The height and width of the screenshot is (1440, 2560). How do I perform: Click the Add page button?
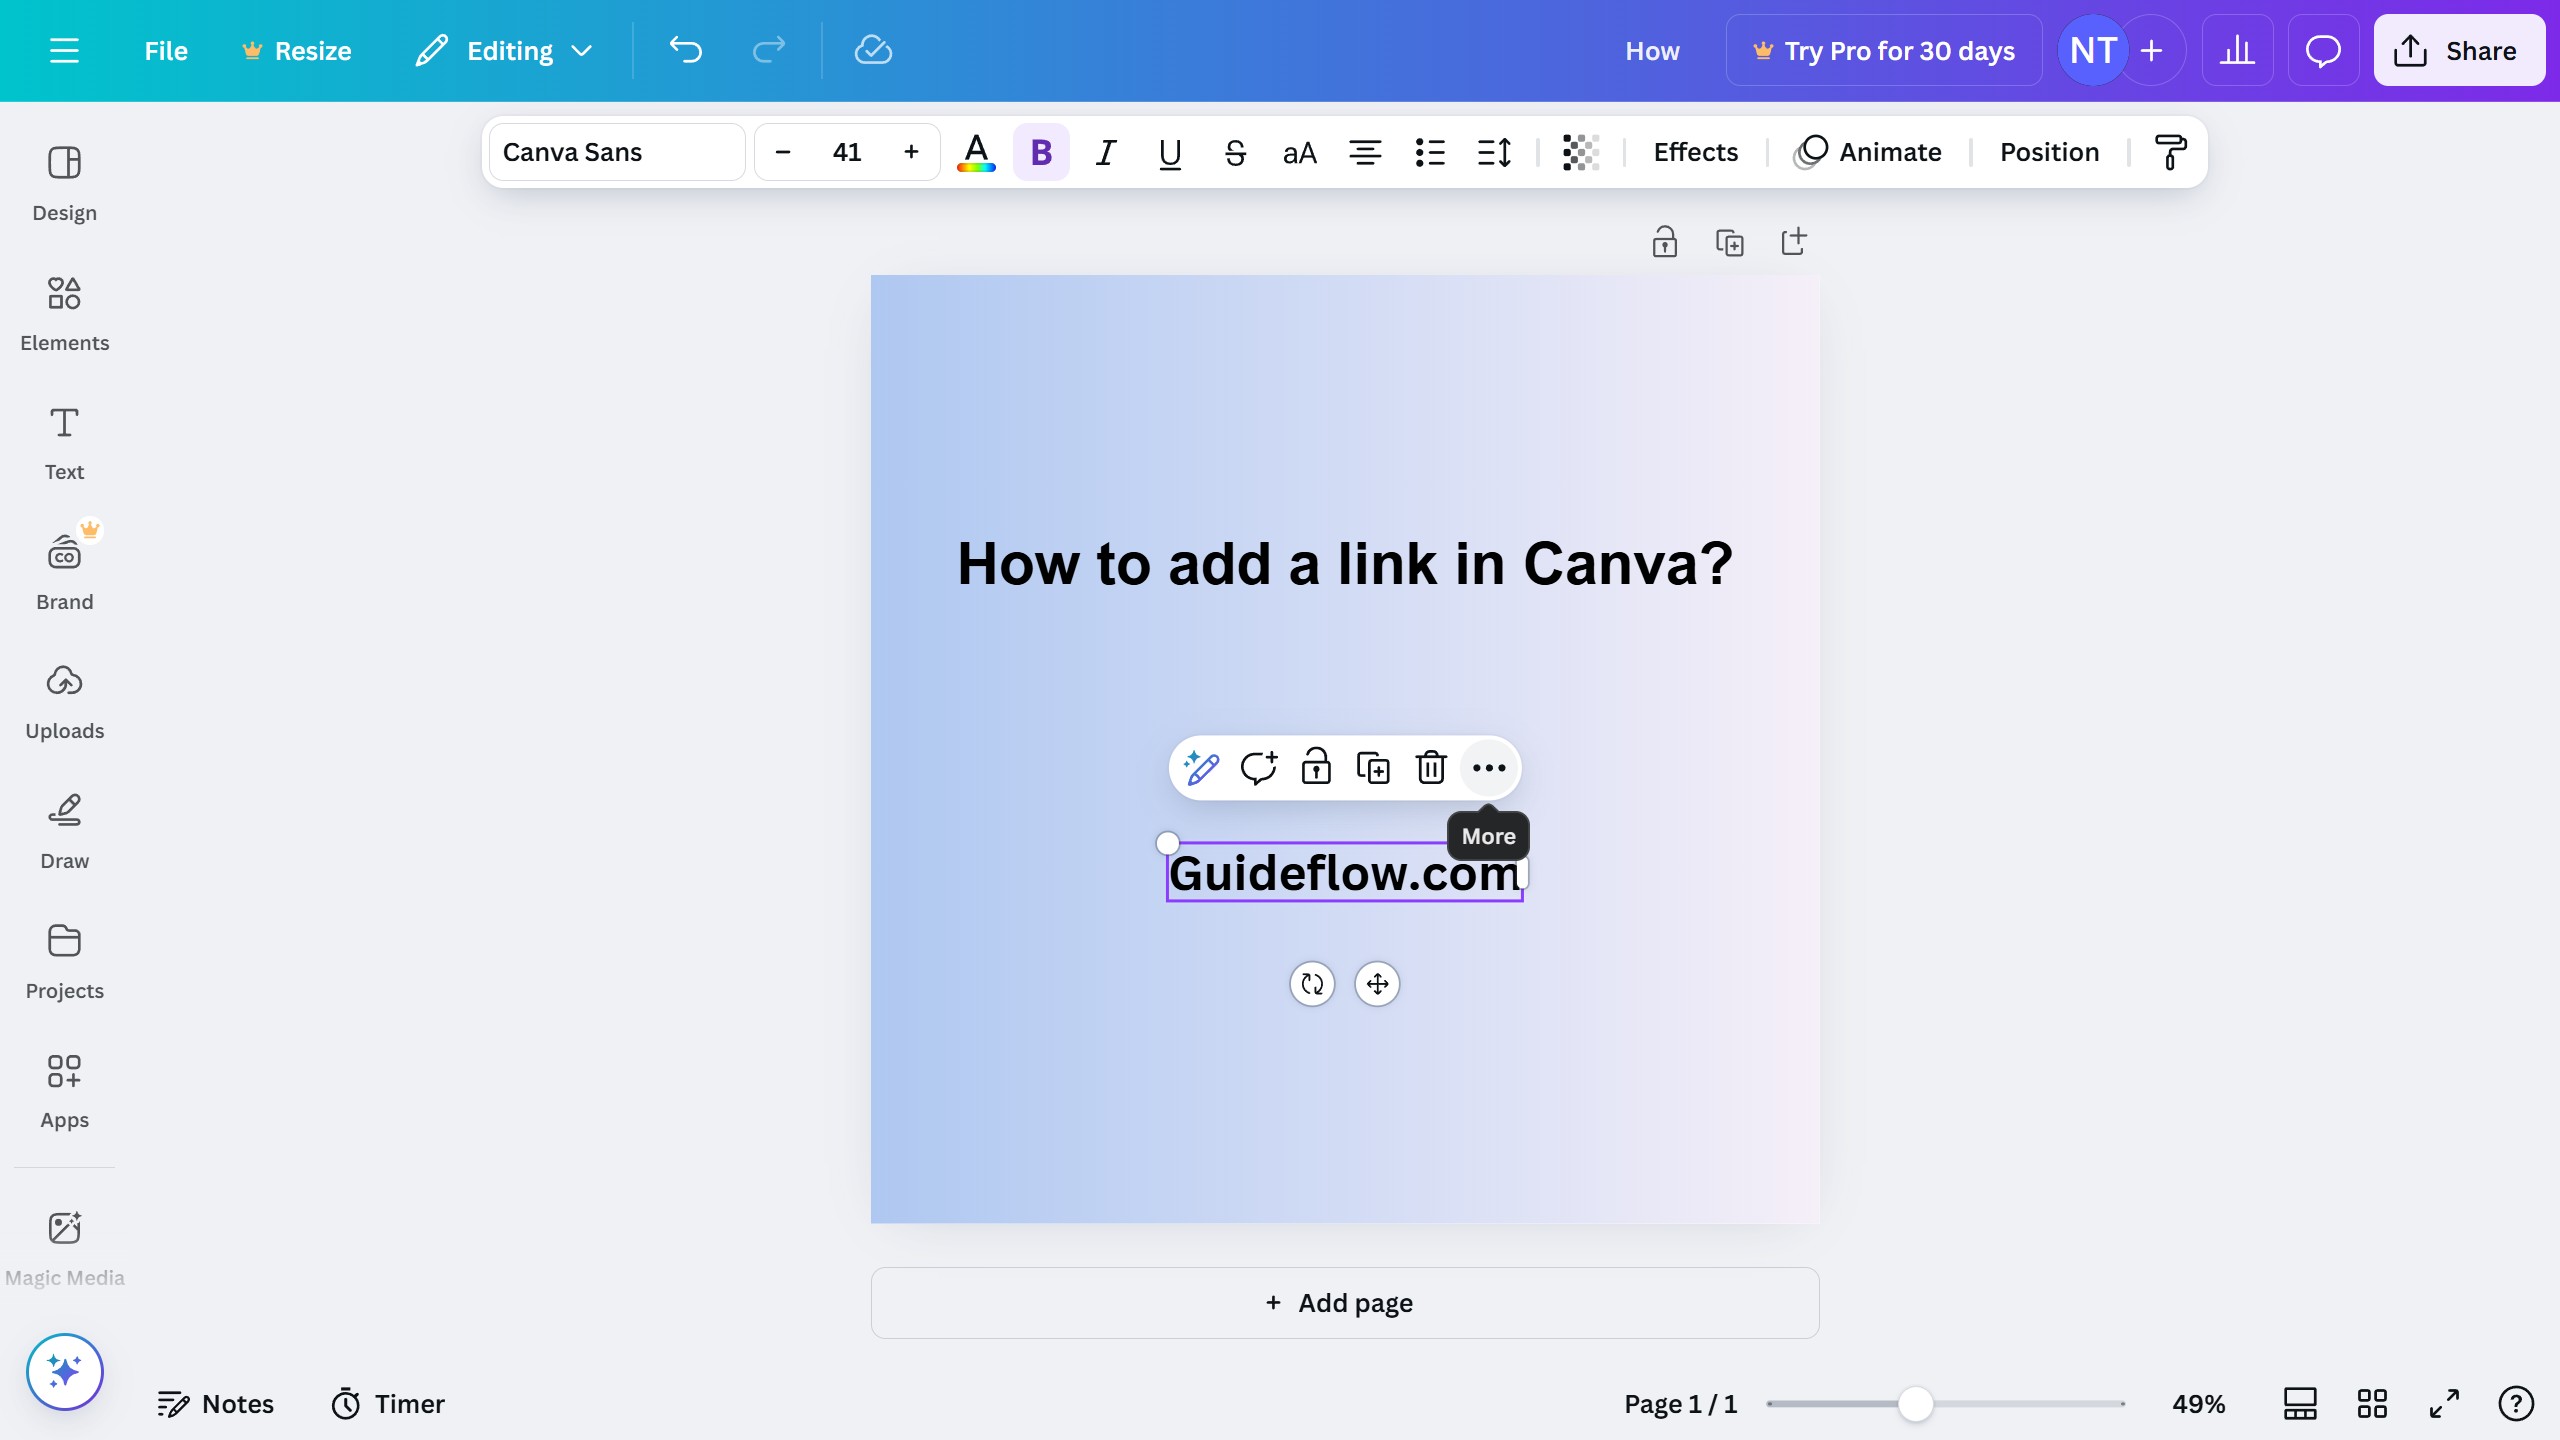tap(1344, 1303)
